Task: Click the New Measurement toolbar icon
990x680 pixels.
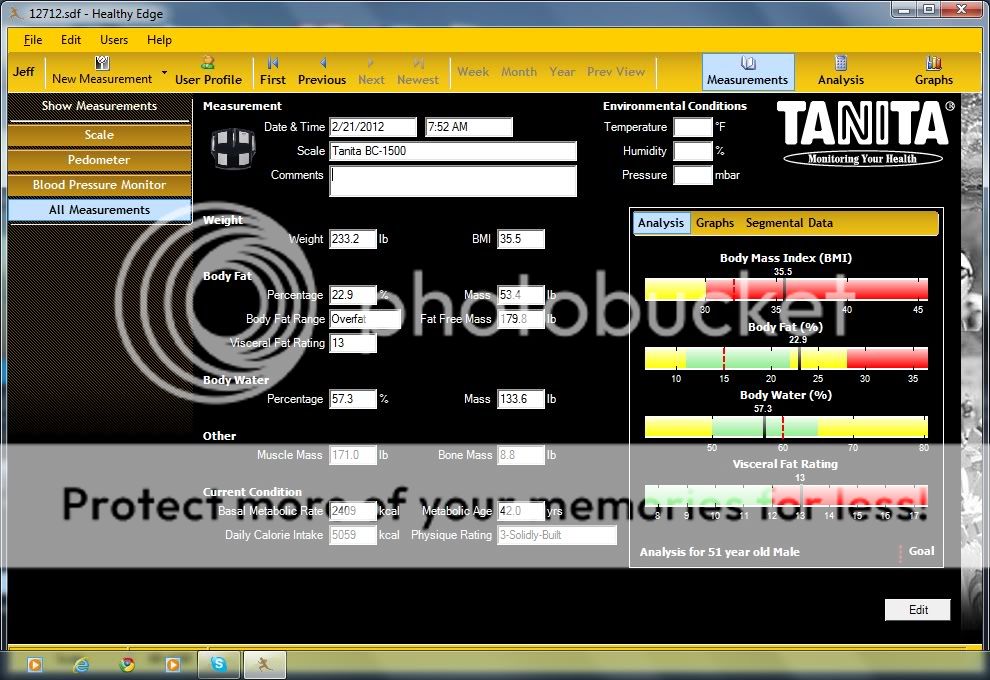Action: pyautogui.click(x=101, y=64)
